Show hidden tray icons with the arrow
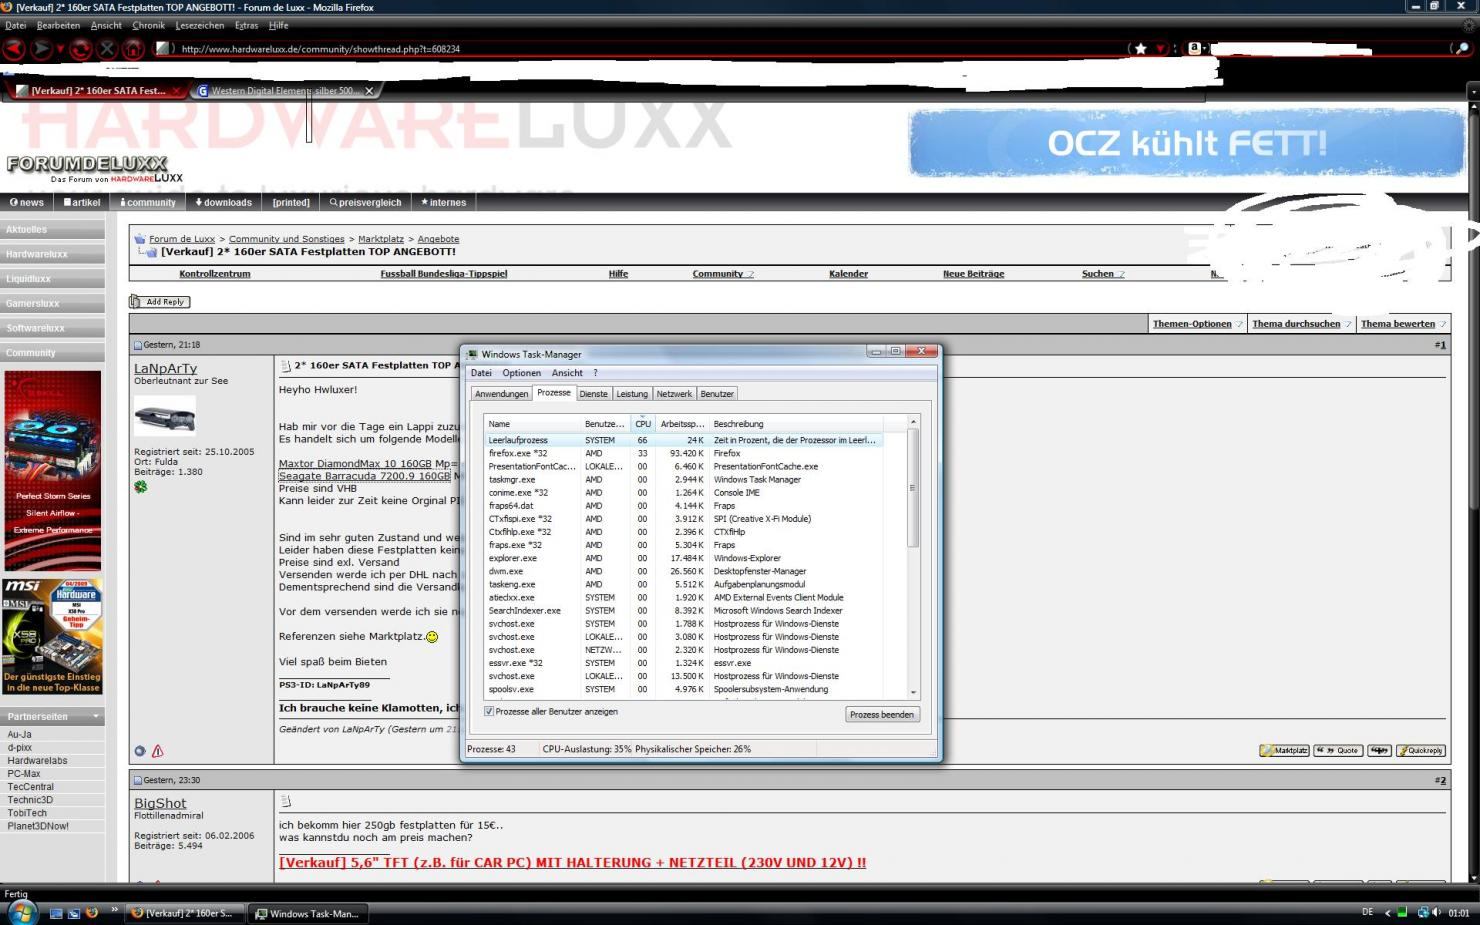The width and height of the screenshot is (1480, 925). point(1387,912)
